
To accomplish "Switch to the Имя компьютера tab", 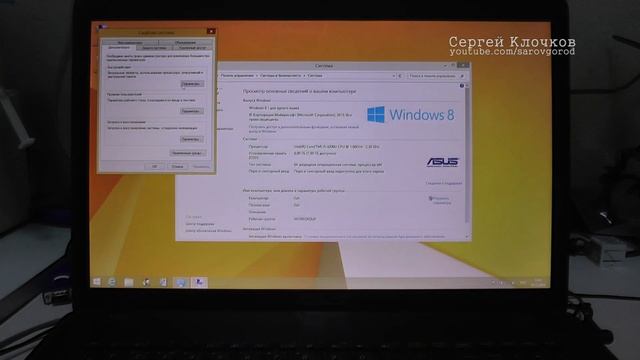I will pos(130,42).
